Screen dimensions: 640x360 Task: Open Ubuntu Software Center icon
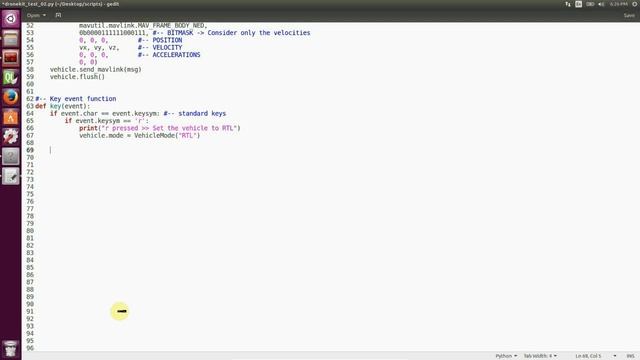tap(11, 117)
